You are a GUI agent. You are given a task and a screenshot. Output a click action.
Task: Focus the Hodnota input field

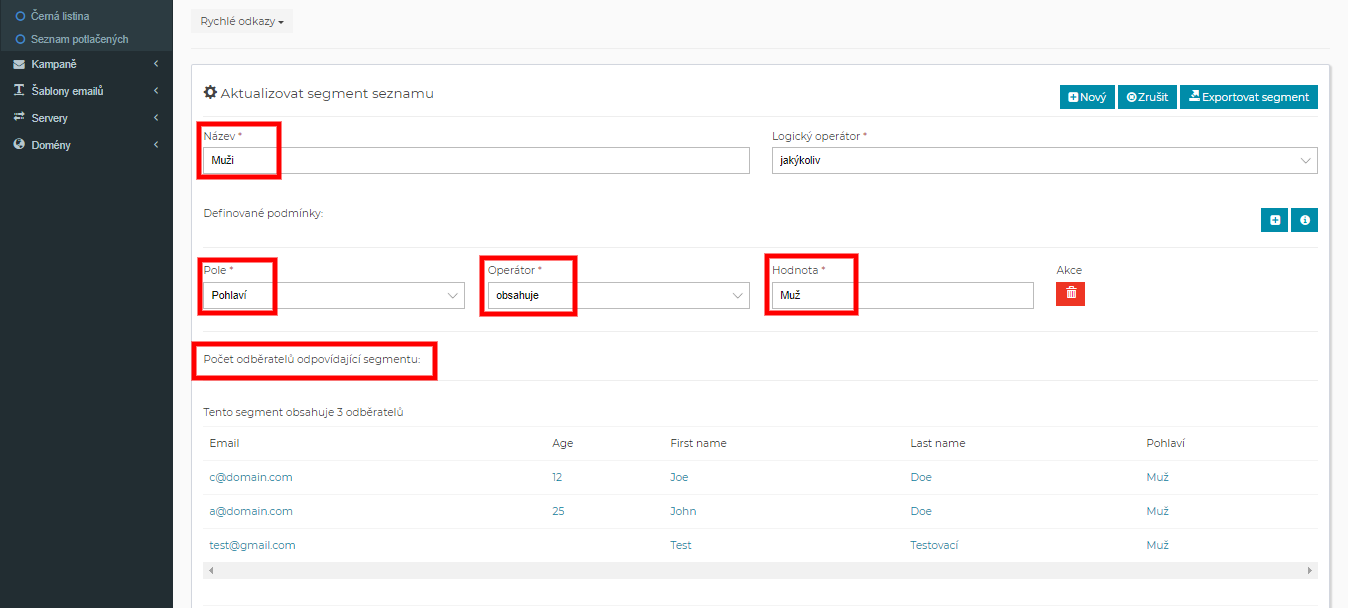point(900,295)
